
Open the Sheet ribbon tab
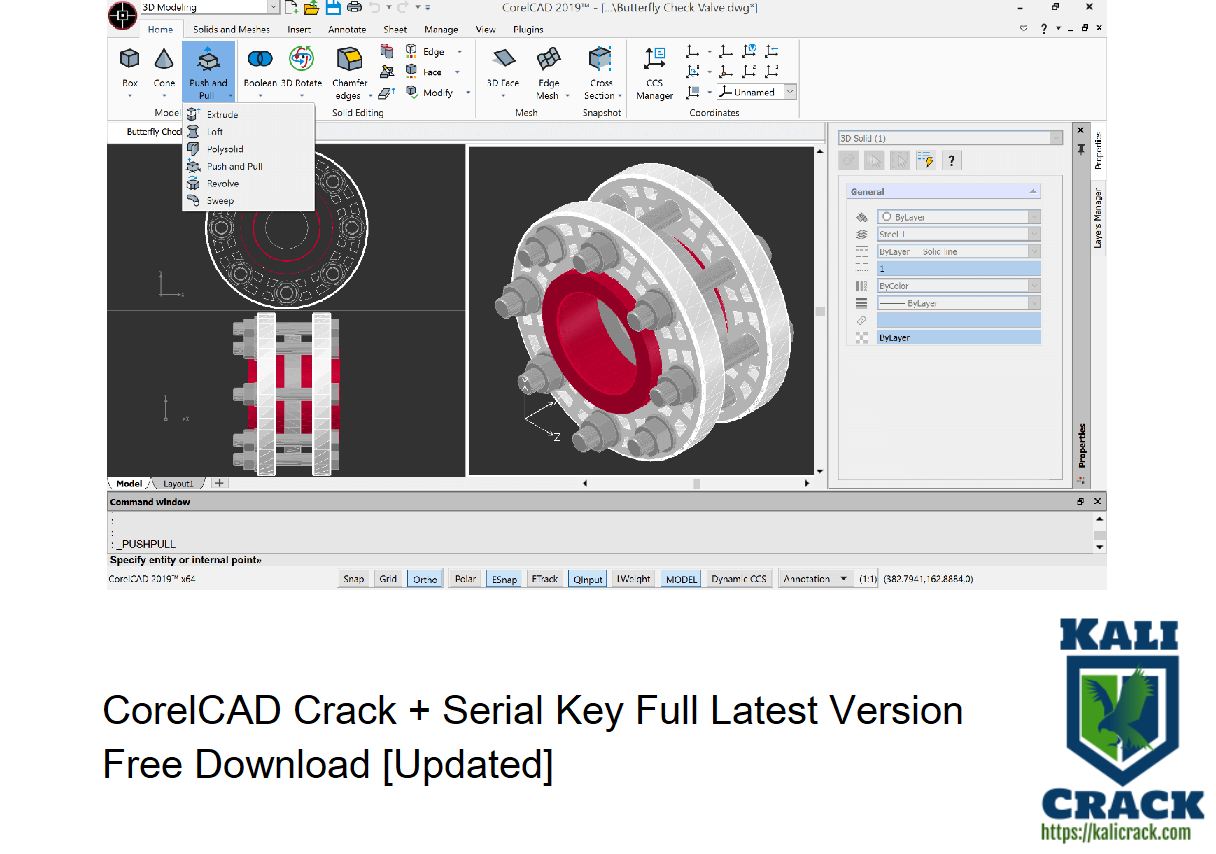395,29
